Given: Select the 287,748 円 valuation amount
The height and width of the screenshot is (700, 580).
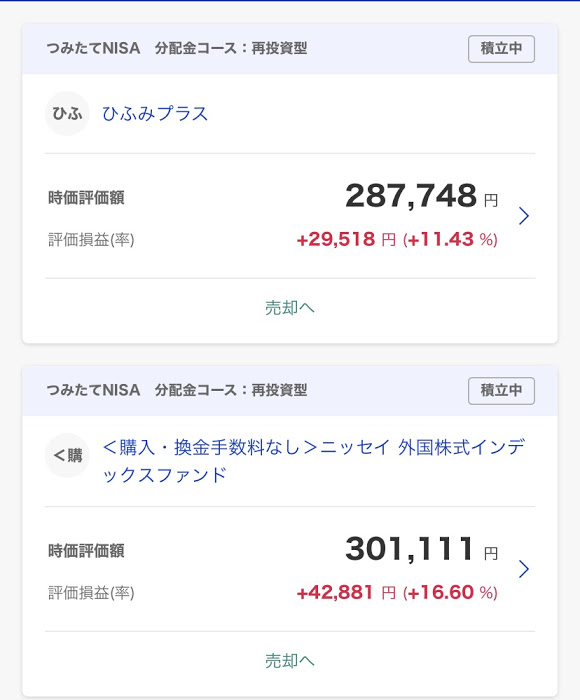Looking at the screenshot, I should [421, 196].
